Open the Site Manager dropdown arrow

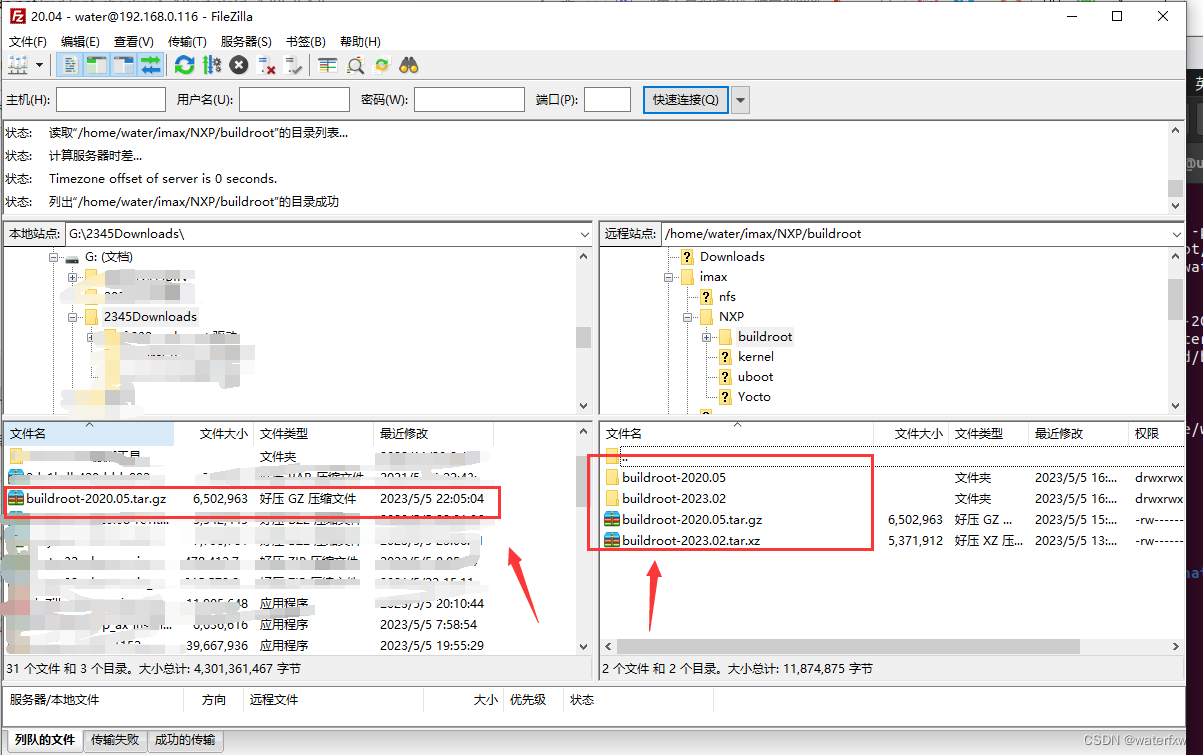(40, 65)
